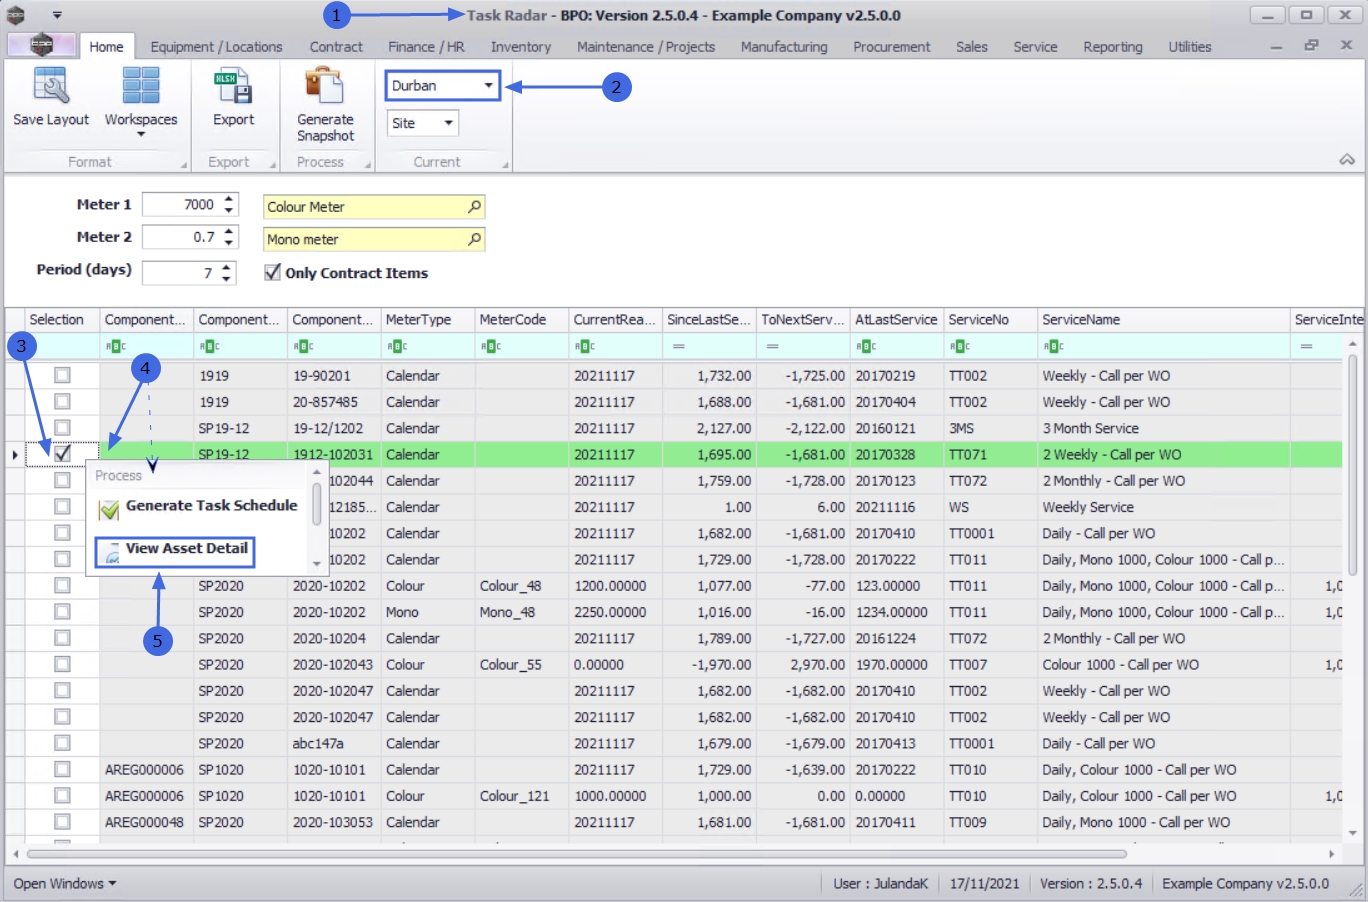Click the Mono meter search magnifier icon
1368x902 pixels.
[474, 240]
